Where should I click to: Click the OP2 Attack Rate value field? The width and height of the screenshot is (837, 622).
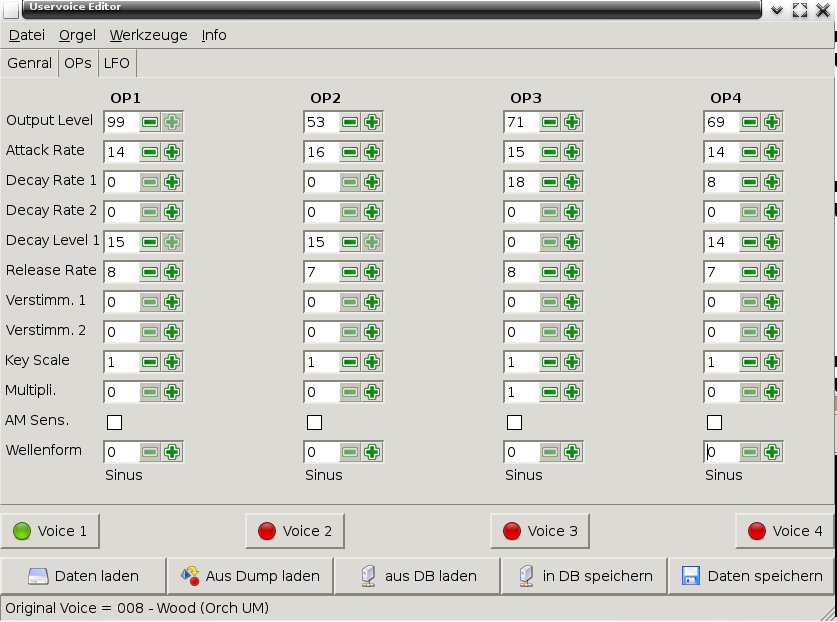322,152
